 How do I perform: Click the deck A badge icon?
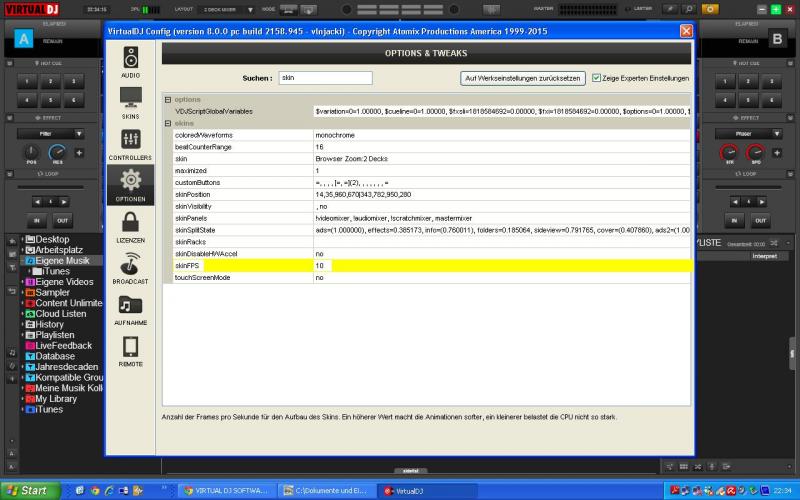point(23,39)
